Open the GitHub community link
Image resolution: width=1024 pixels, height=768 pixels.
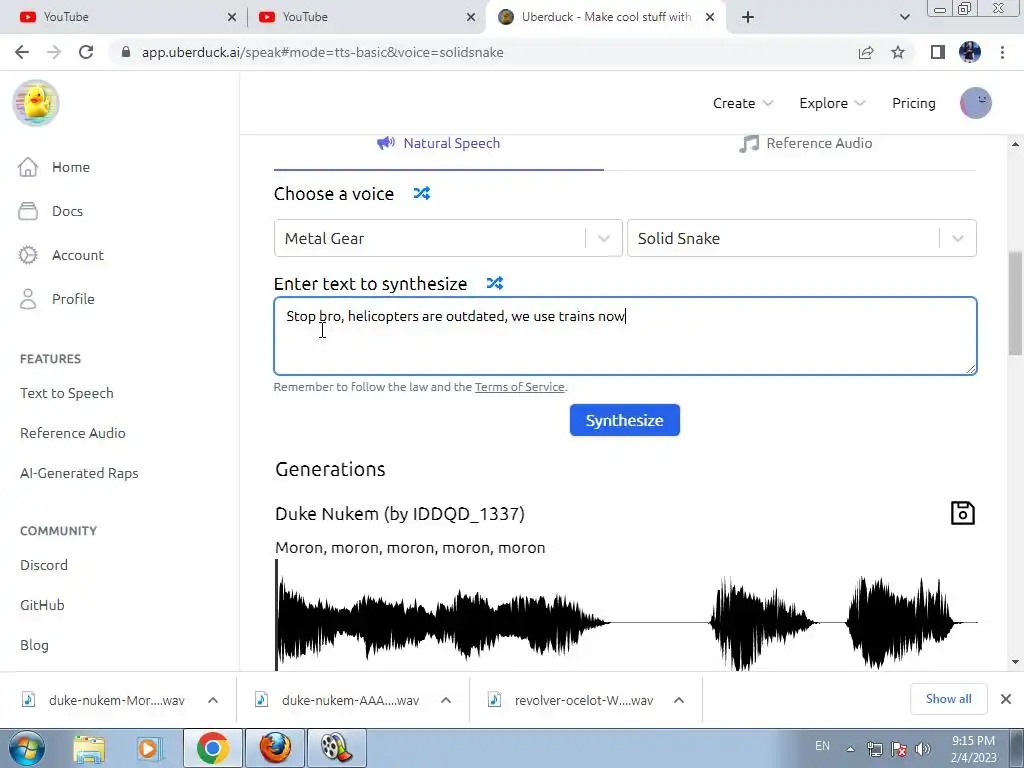(x=42, y=605)
